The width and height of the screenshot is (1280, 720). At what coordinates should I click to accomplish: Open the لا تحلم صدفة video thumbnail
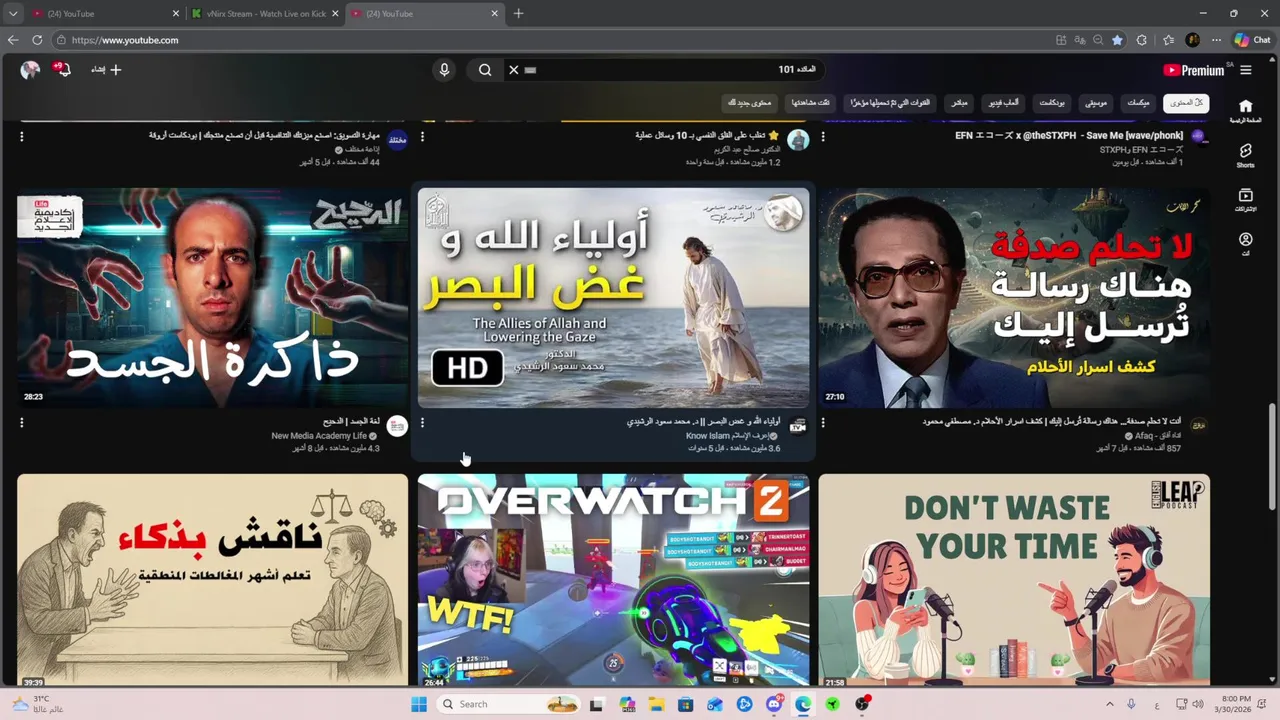(x=1014, y=298)
